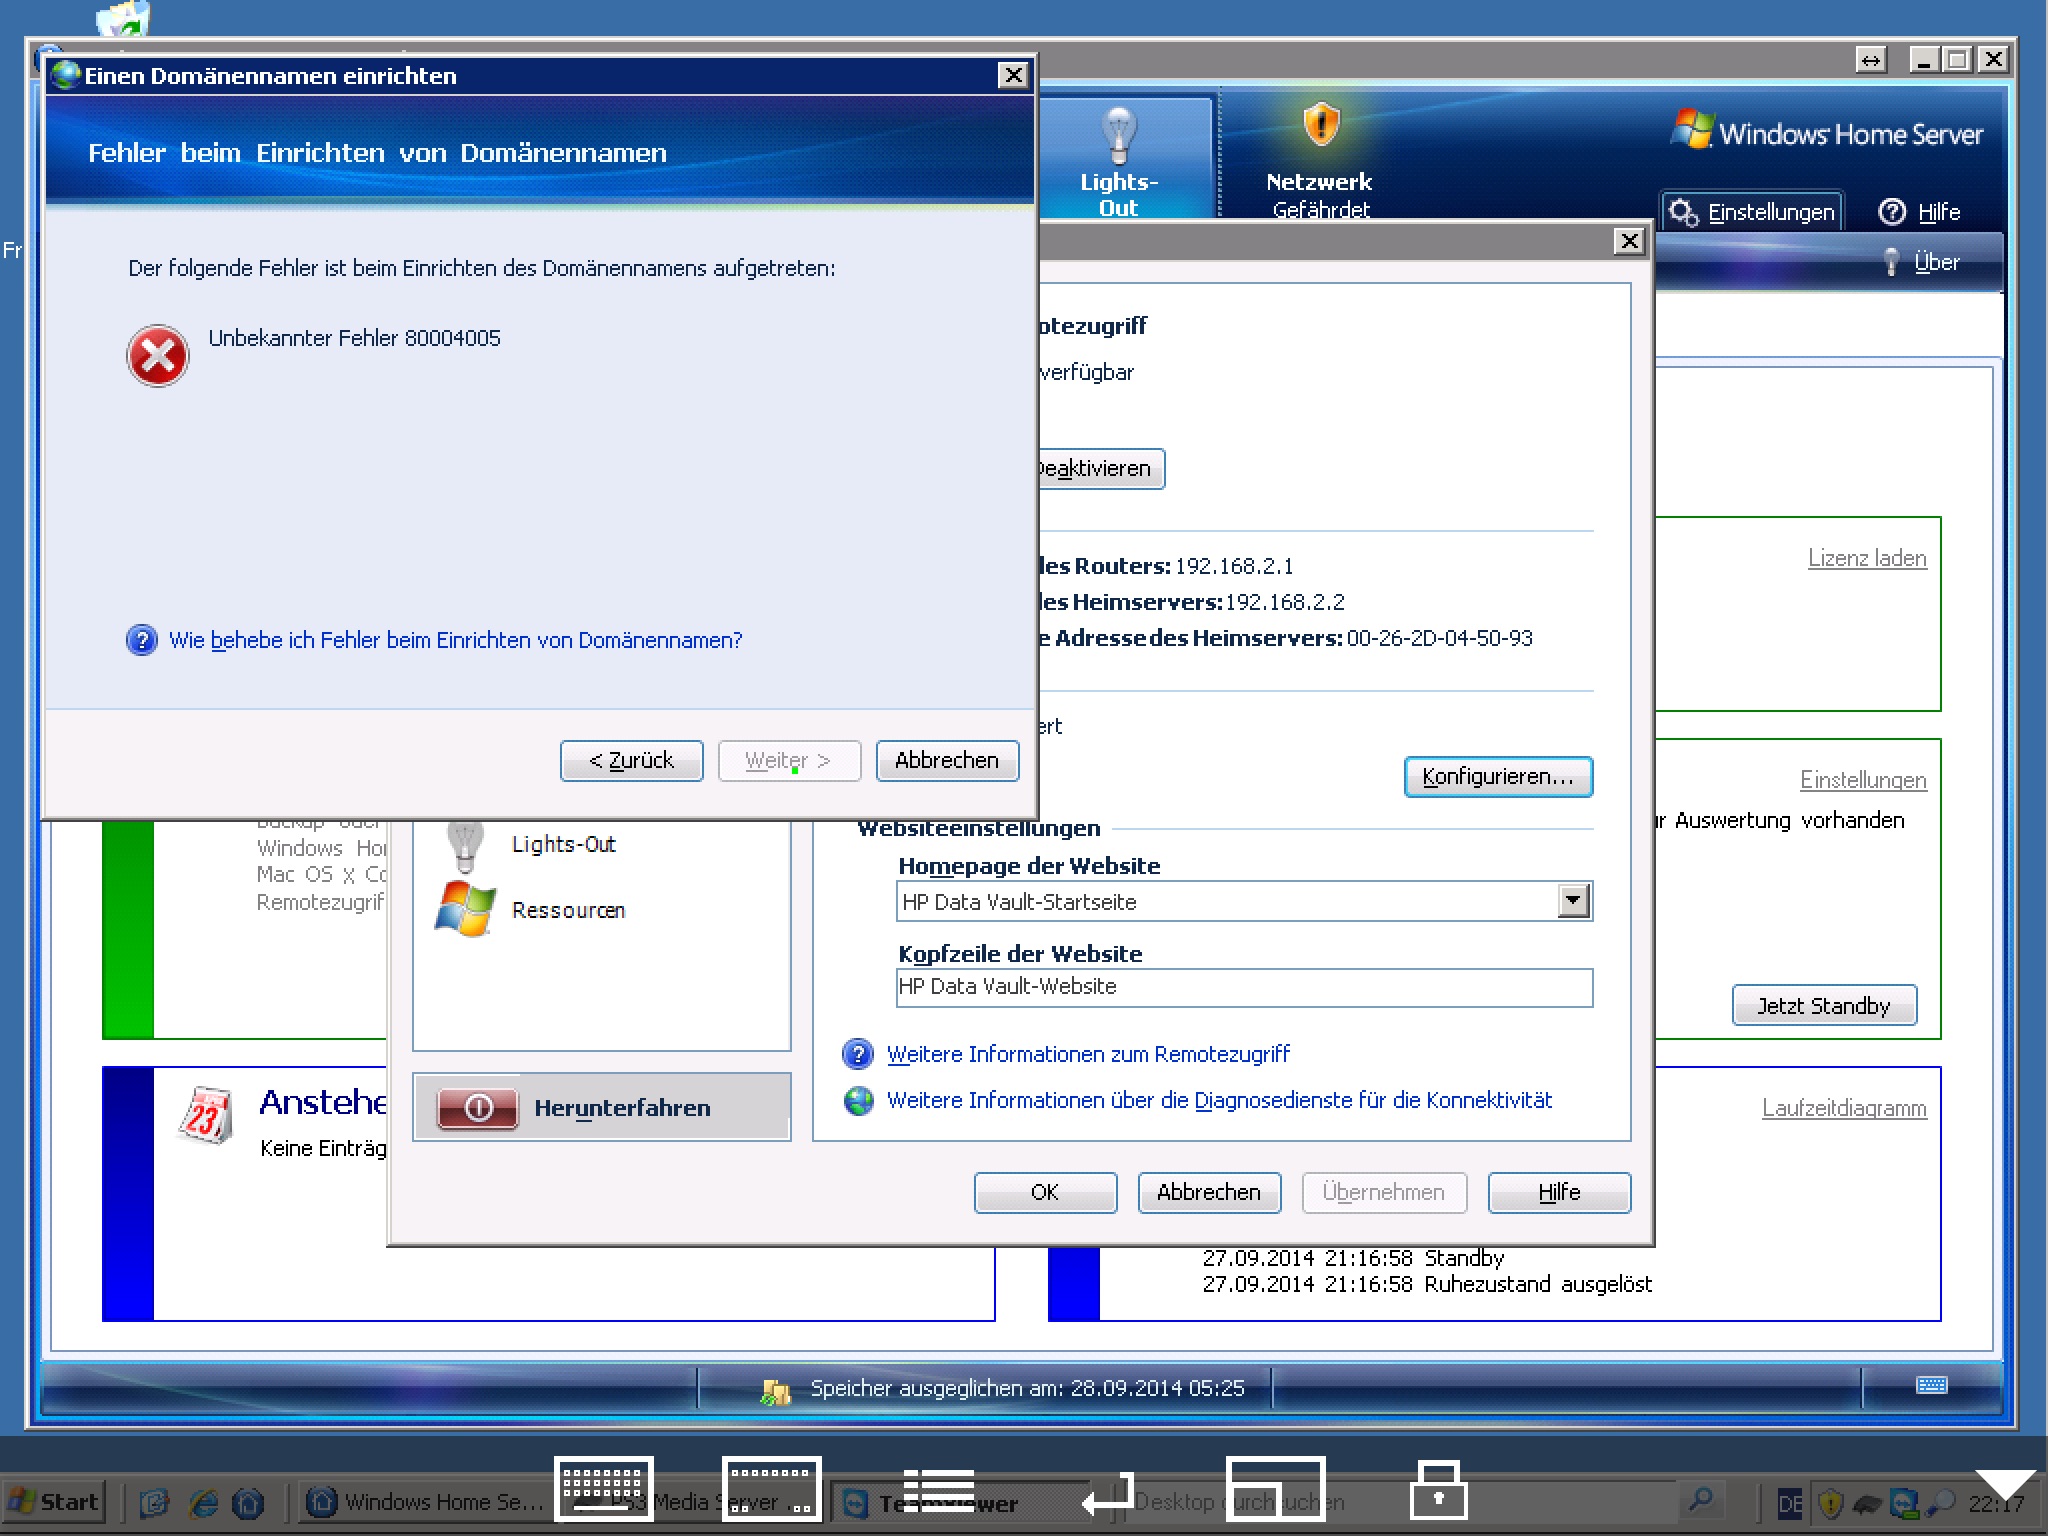Click the padlock overlay icon
Screen dimensions: 2048x1536
pyautogui.click(x=1438, y=1489)
